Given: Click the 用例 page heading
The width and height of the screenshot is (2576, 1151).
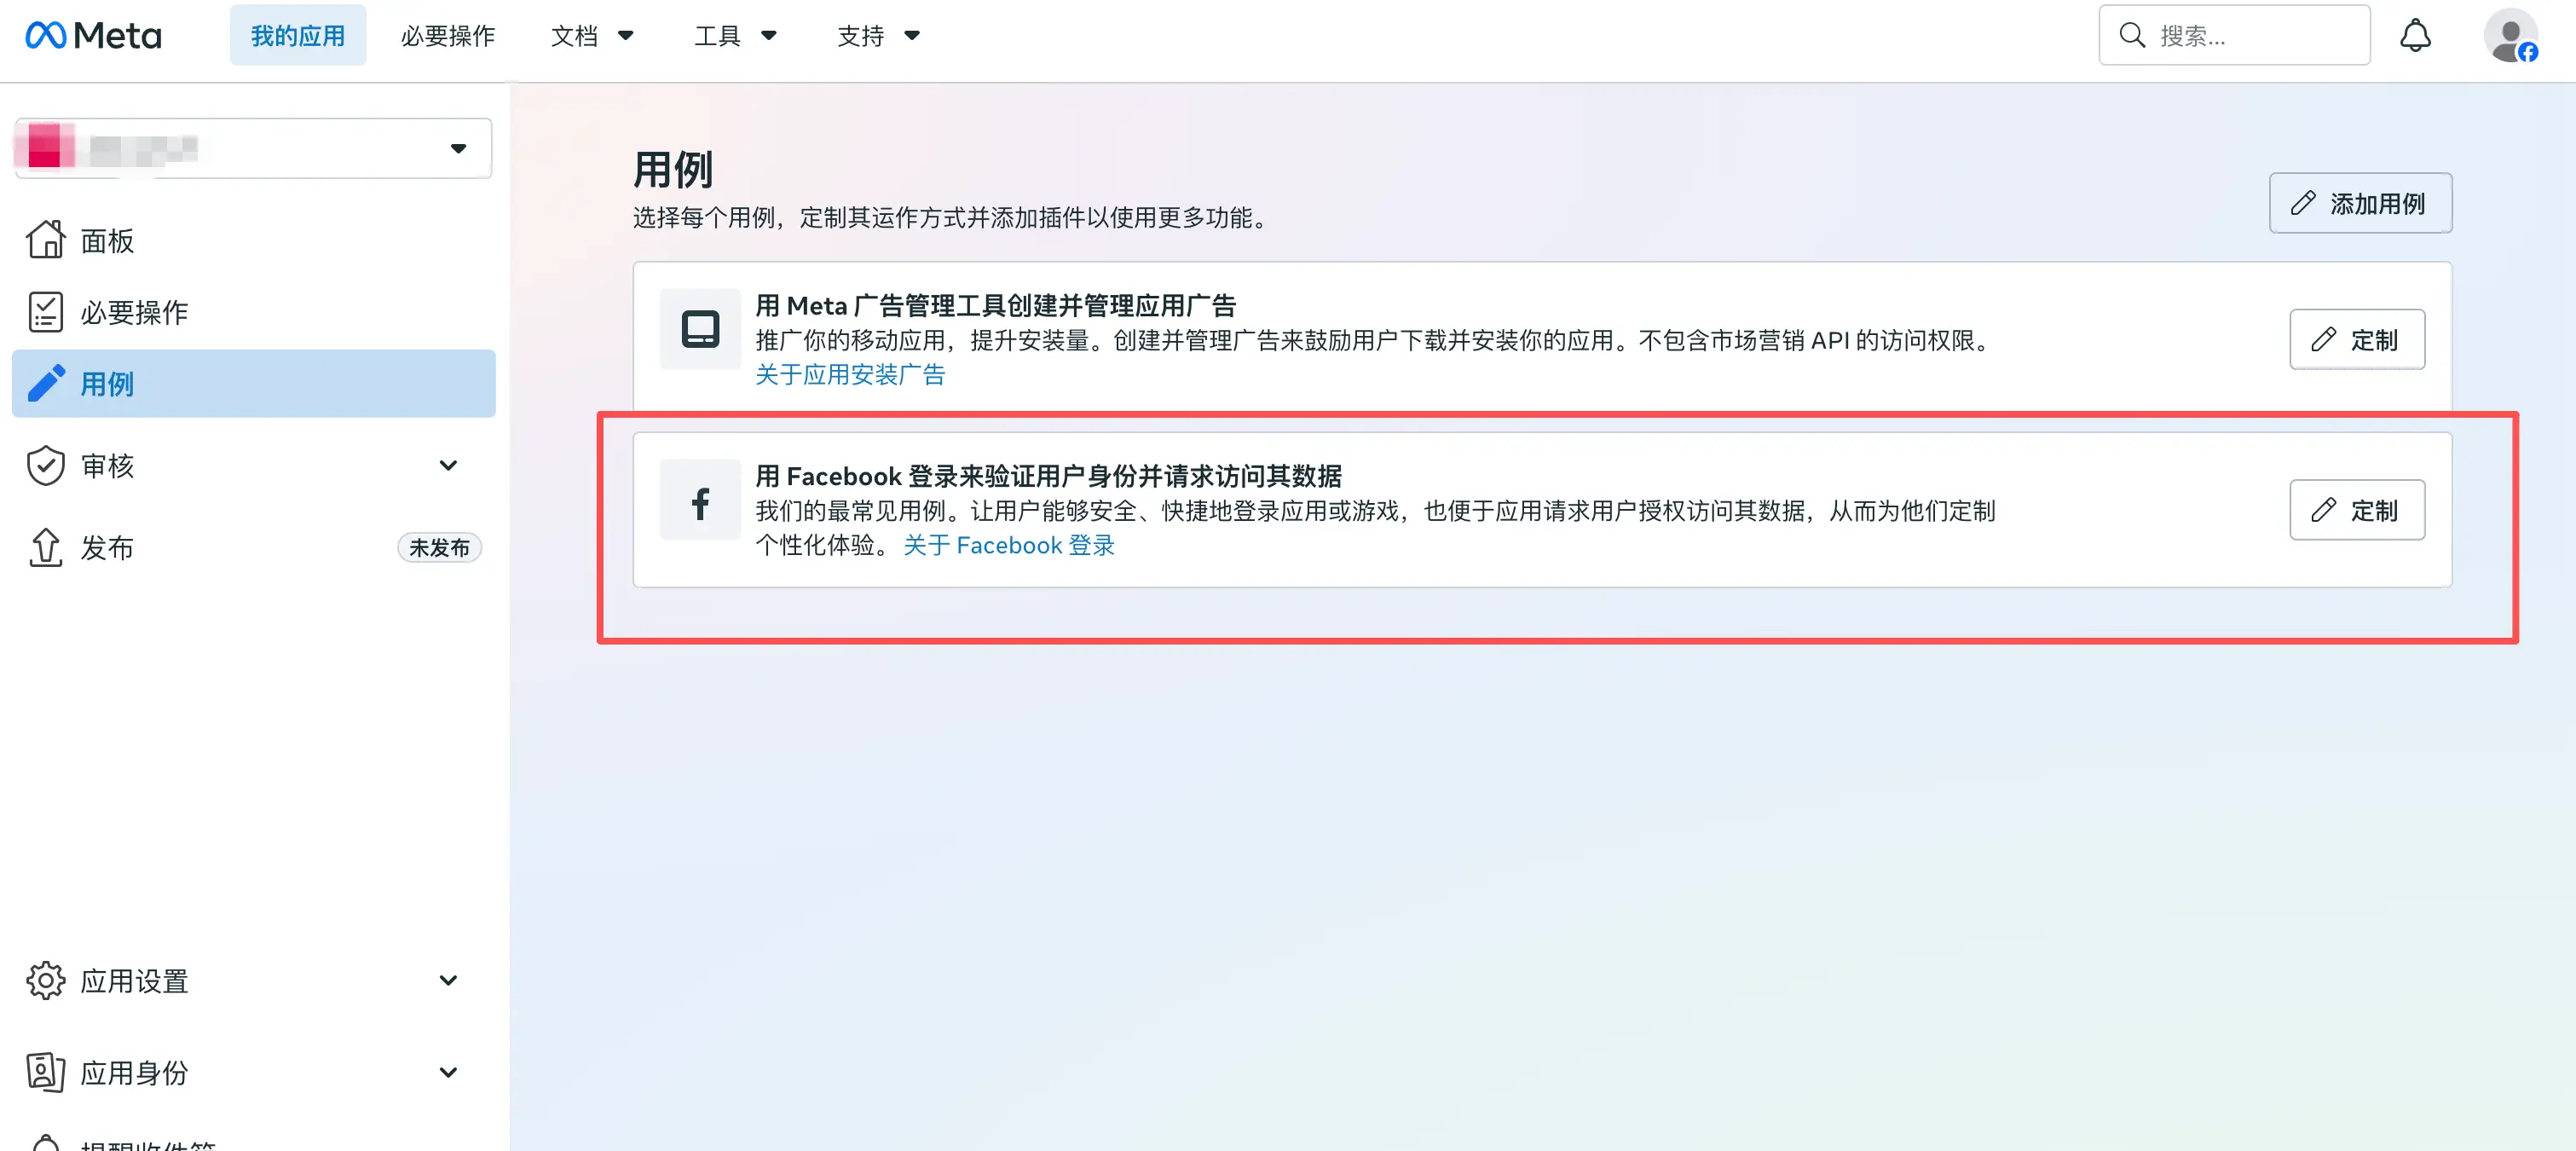Looking at the screenshot, I should (x=673, y=169).
